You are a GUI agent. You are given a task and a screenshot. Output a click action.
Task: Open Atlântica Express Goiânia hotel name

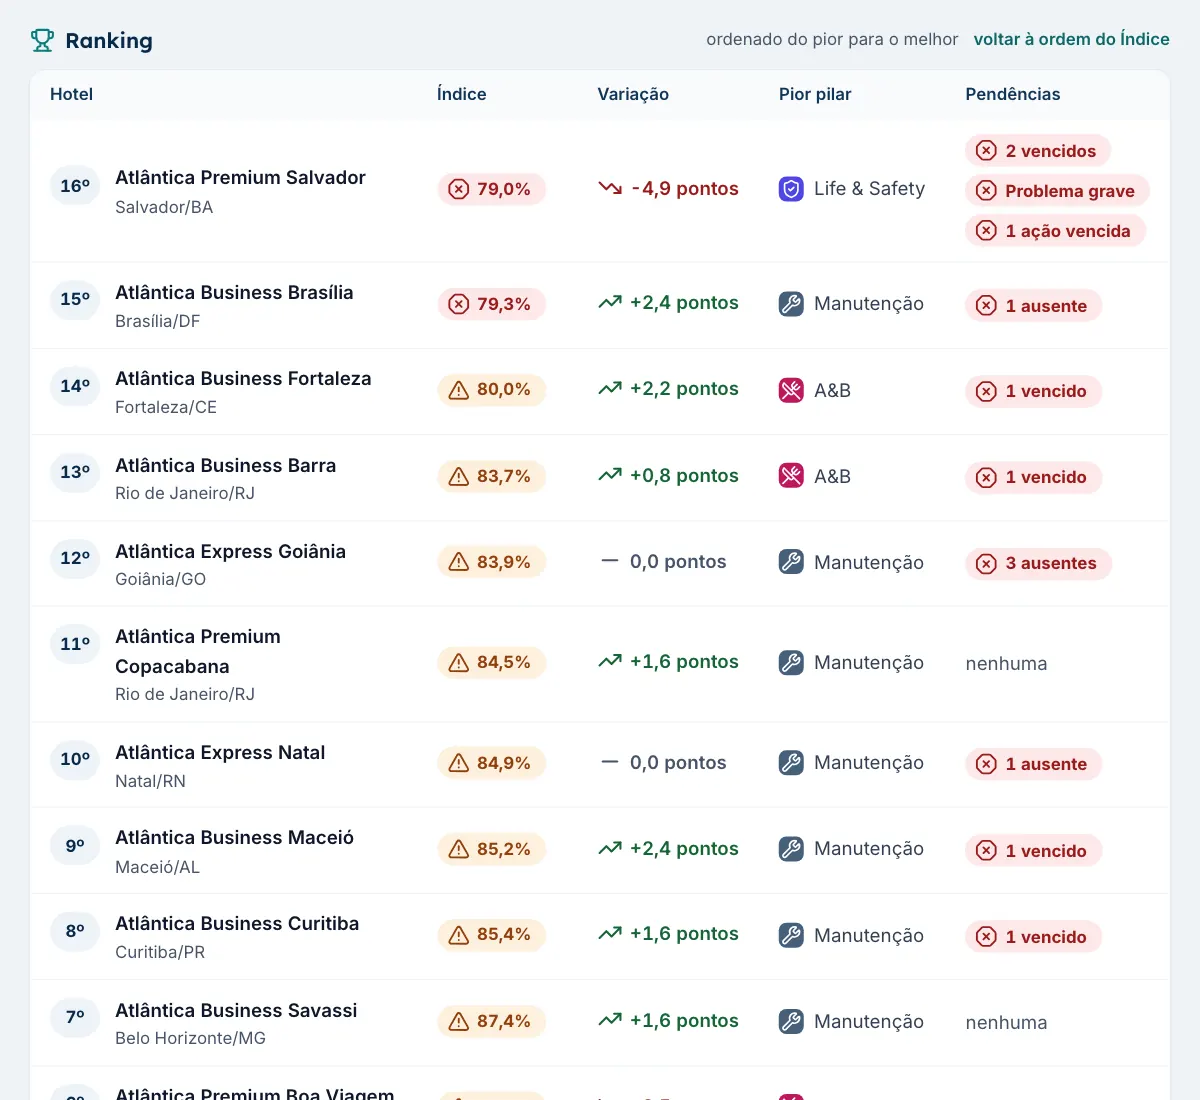coord(230,551)
